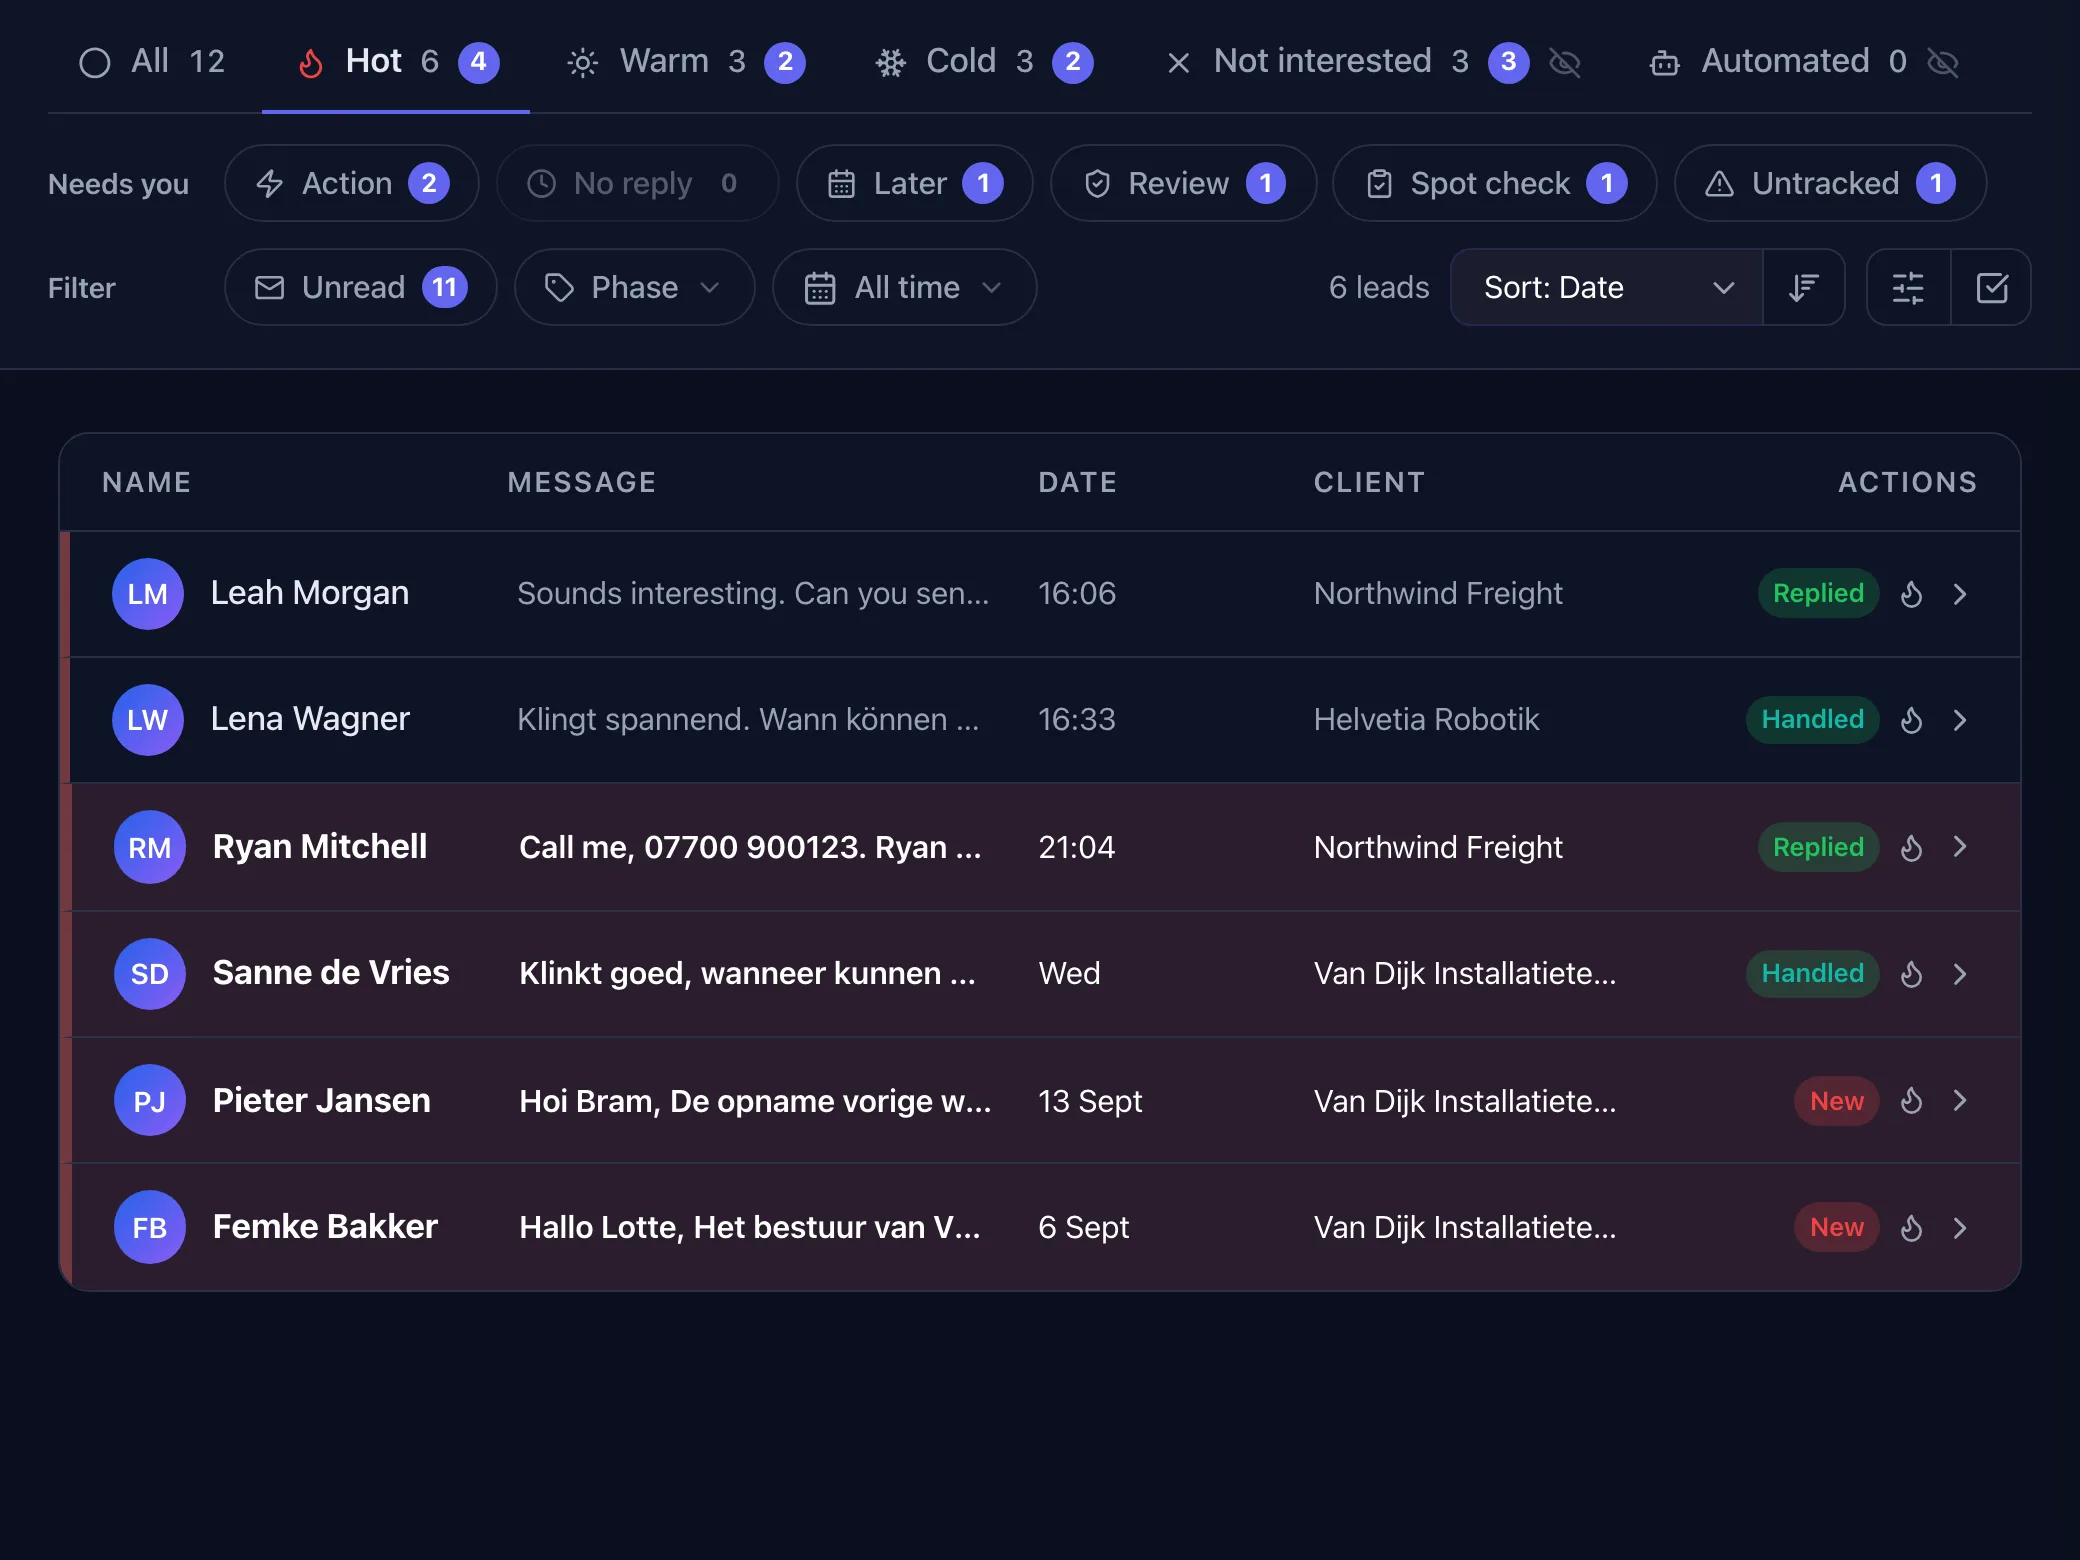
Task: Click the flame icon in Sanne de Vries' row
Action: [1911, 974]
